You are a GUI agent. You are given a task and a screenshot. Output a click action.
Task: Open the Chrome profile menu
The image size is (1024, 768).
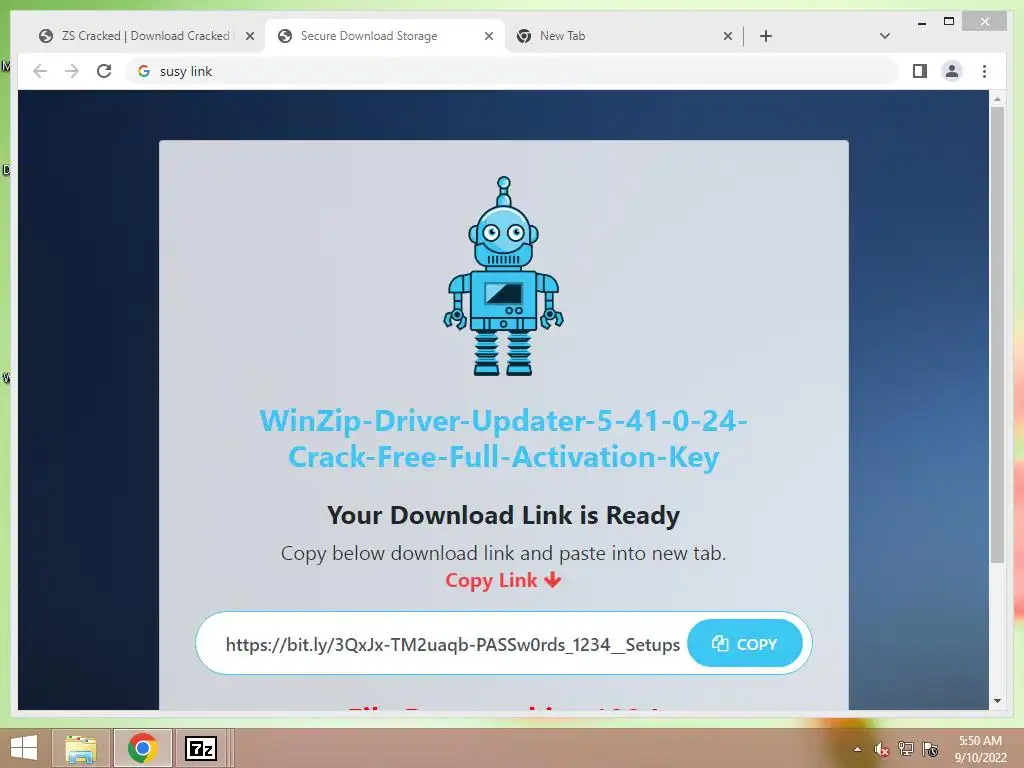(x=952, y=71)
